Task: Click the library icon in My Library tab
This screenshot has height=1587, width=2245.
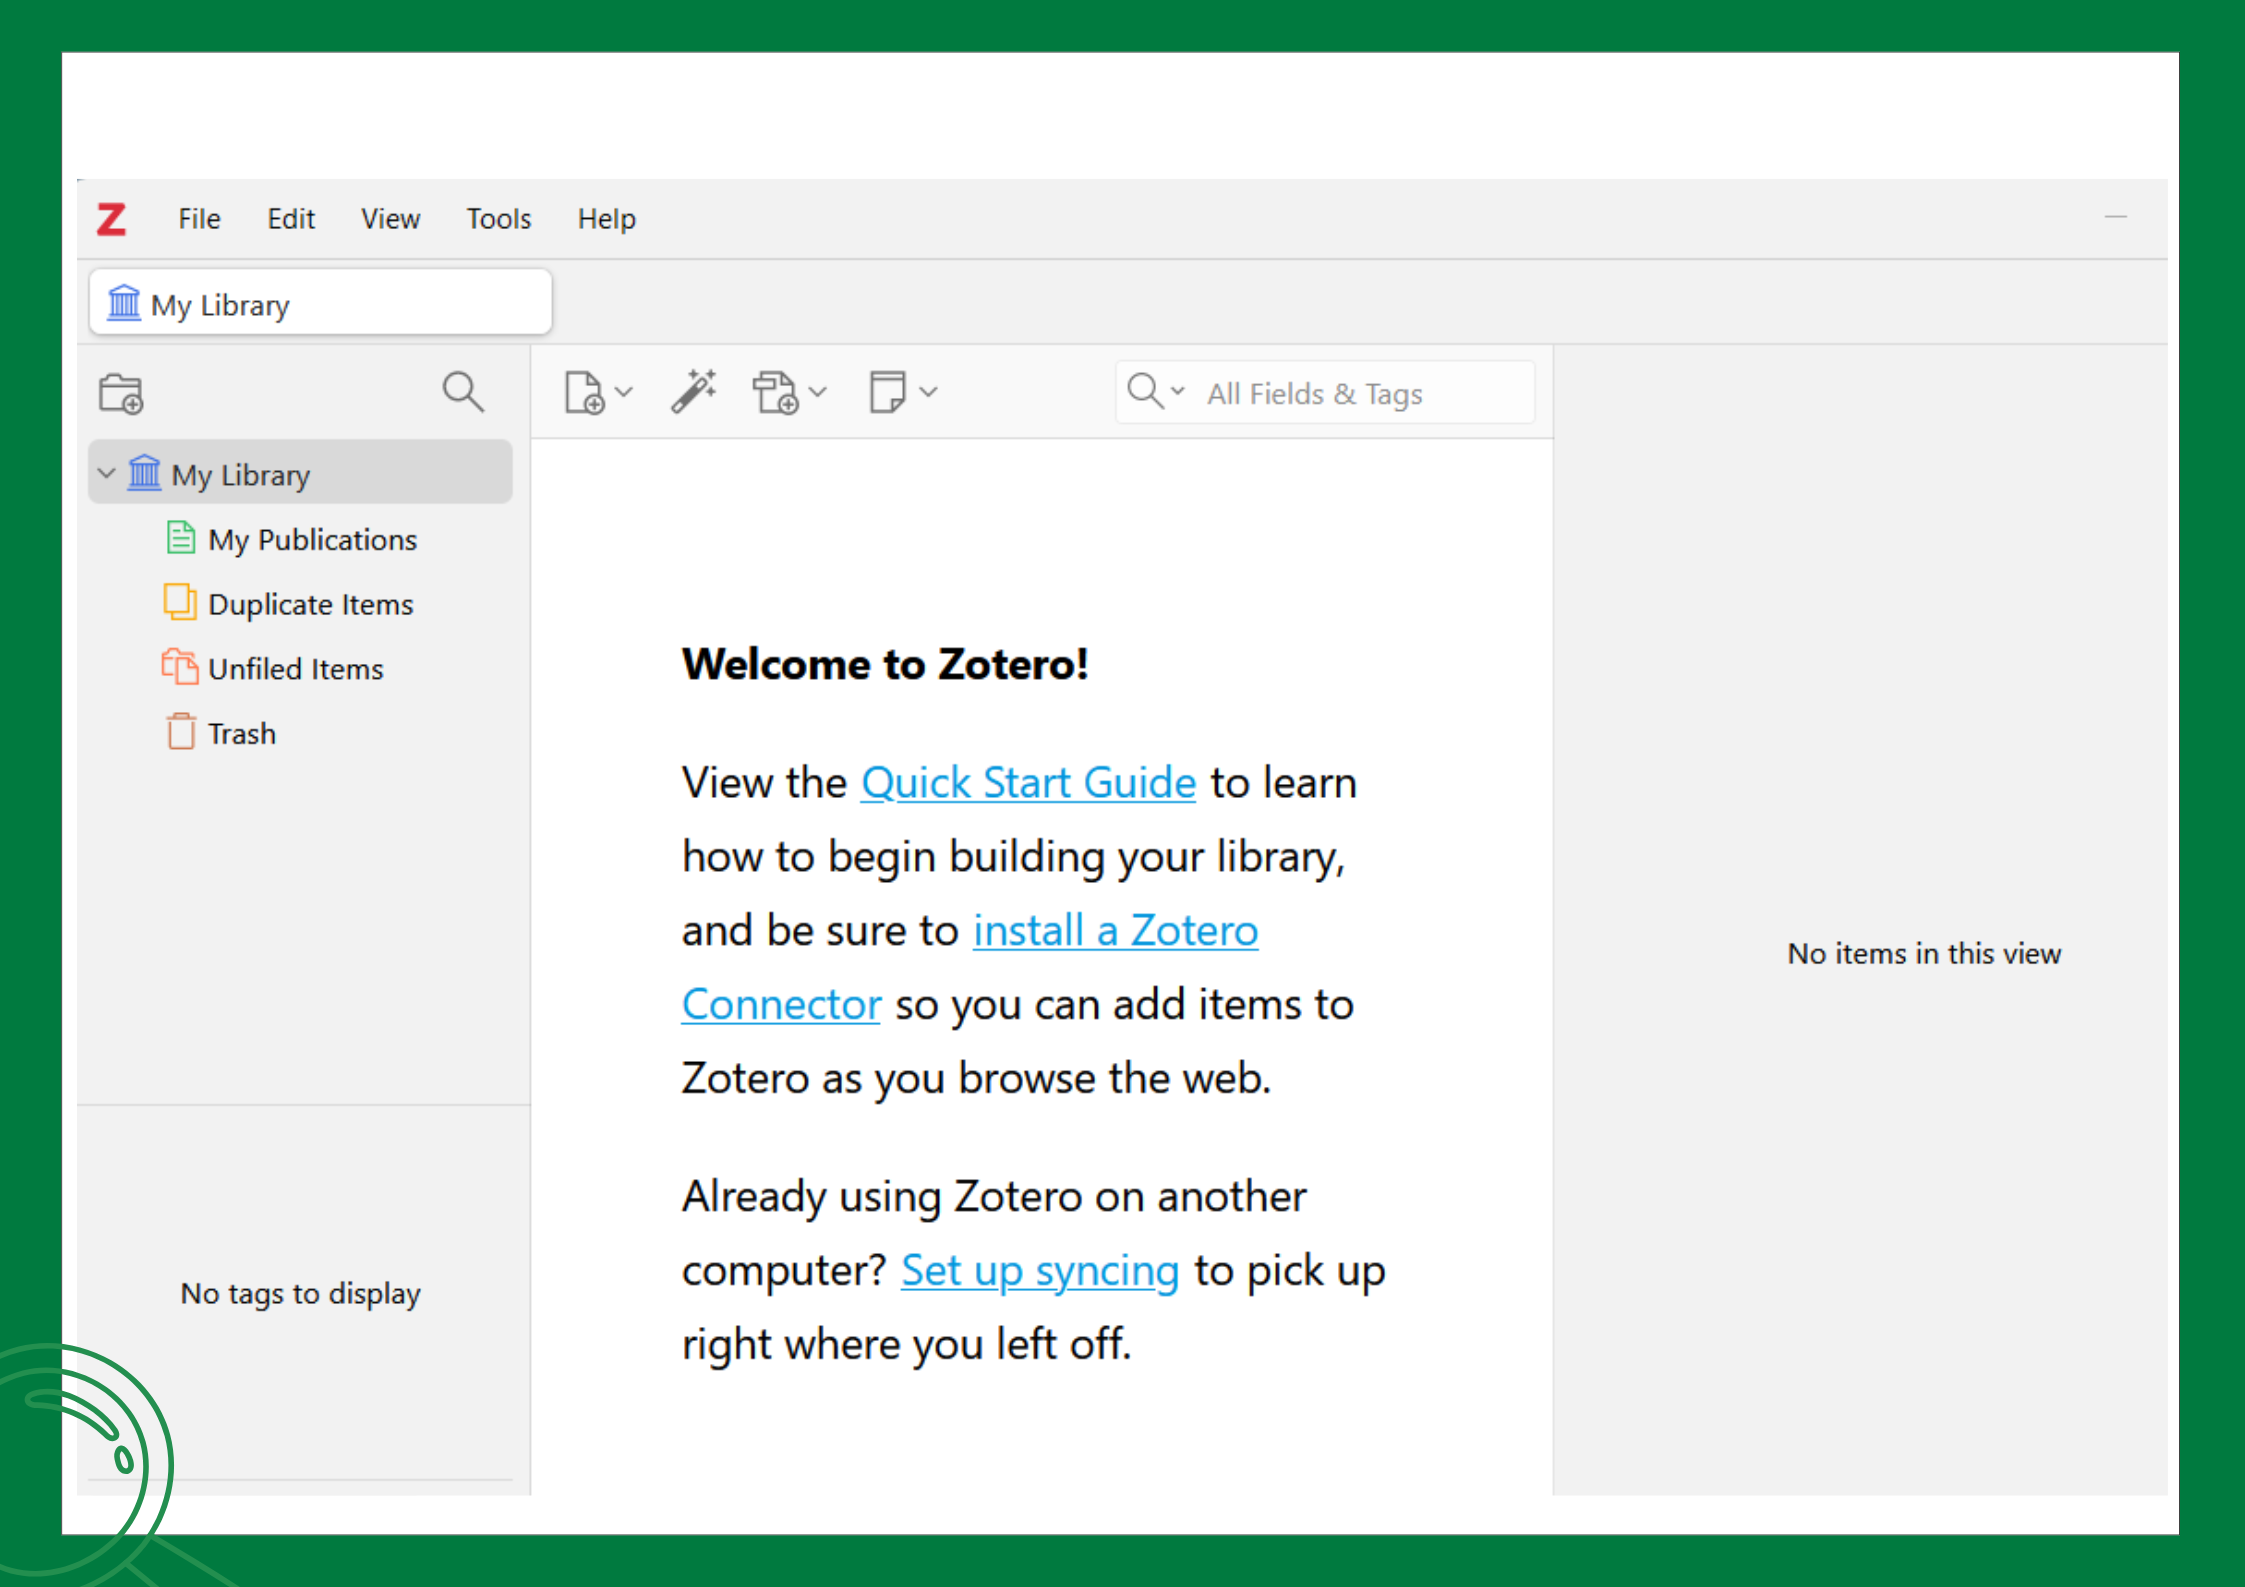Action: (x=124, y=302)
